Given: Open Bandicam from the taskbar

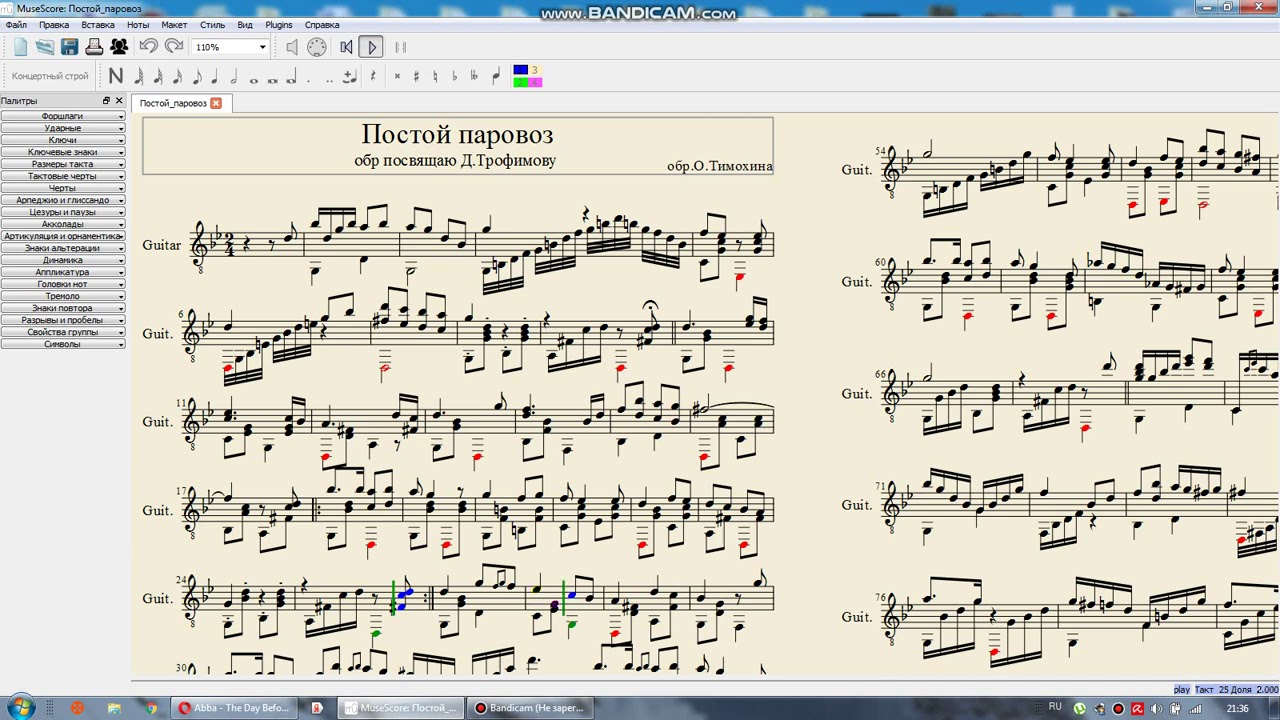Looking at the screenshot, I should pyautogui.click(x=529, y=708).
